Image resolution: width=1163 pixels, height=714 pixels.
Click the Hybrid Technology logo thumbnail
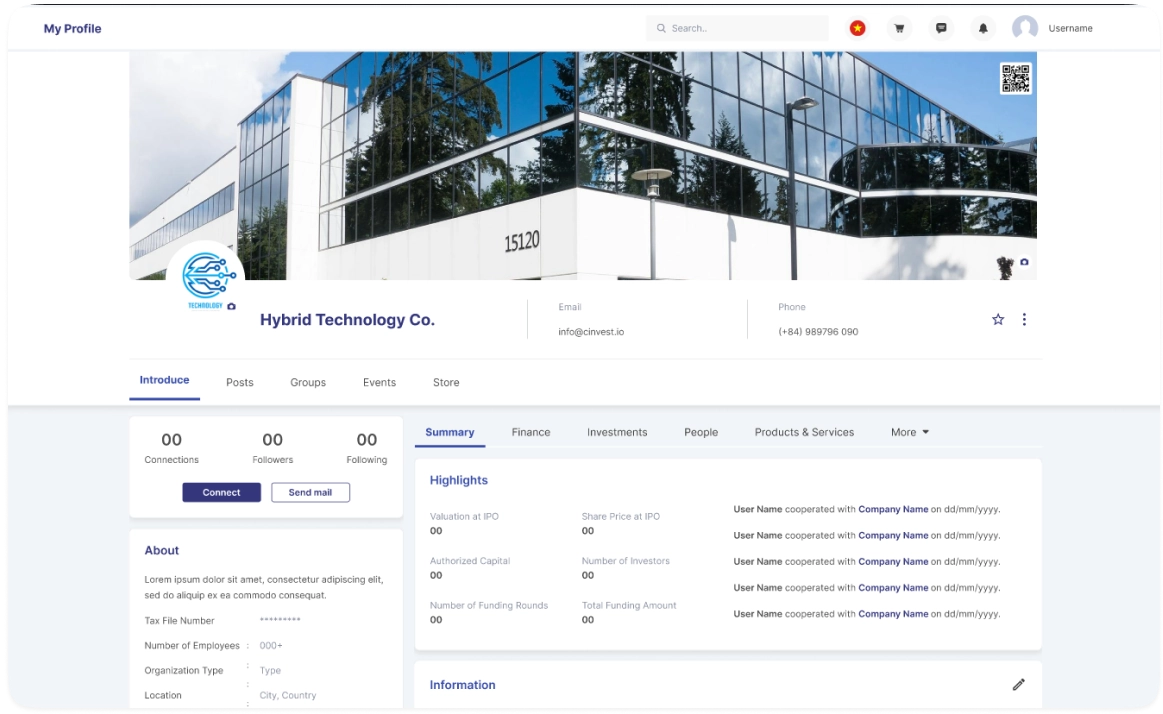205,275
